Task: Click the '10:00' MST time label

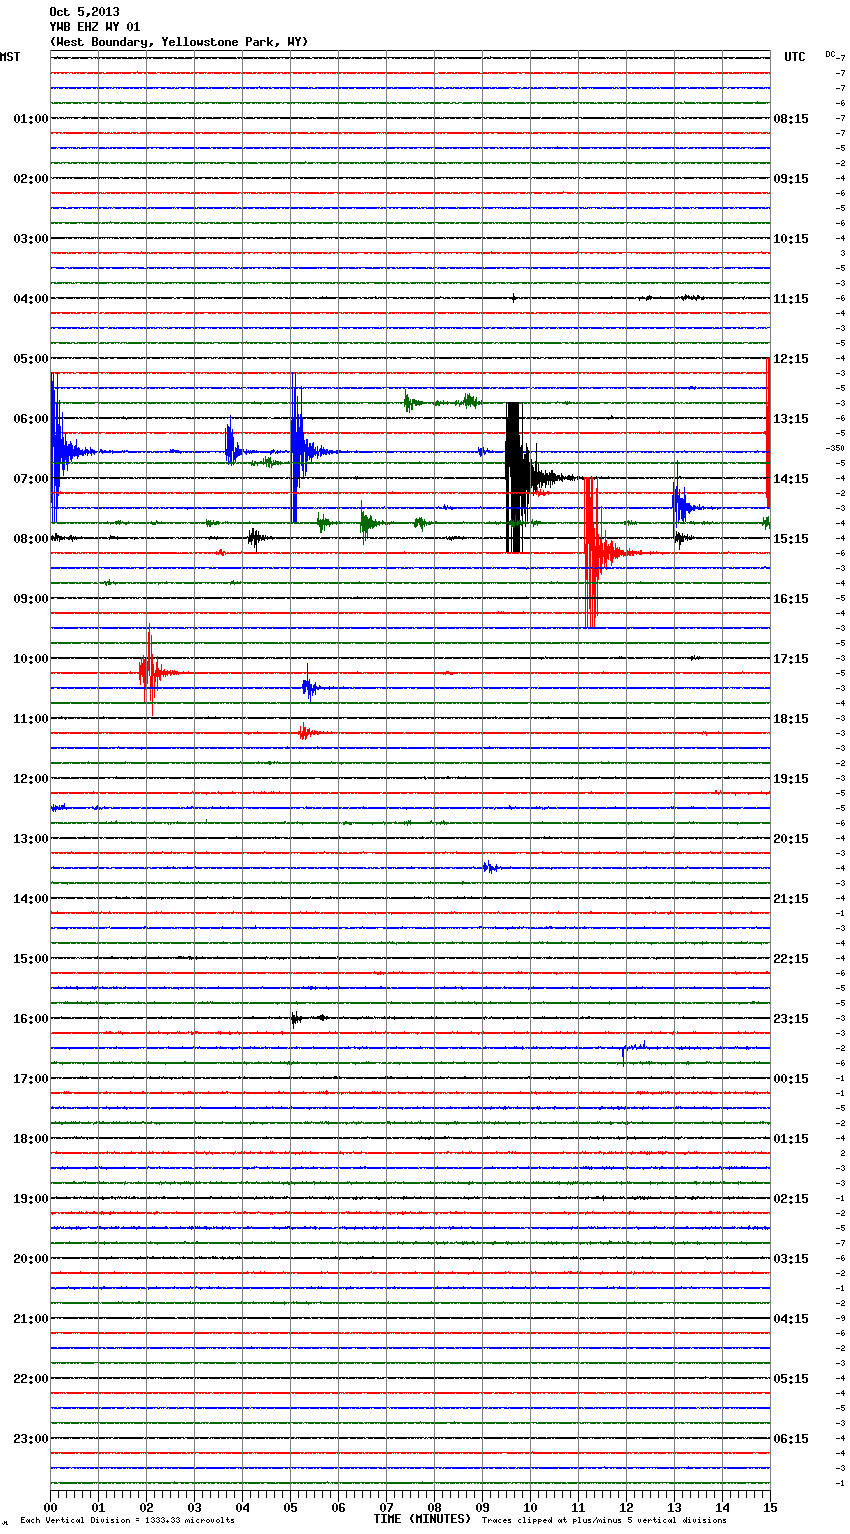Action: click(x=31, y=659)
